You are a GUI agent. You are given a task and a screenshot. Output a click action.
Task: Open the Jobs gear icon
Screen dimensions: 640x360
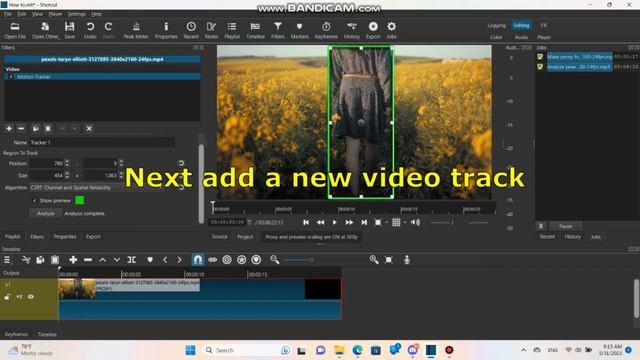click(391, 31)
